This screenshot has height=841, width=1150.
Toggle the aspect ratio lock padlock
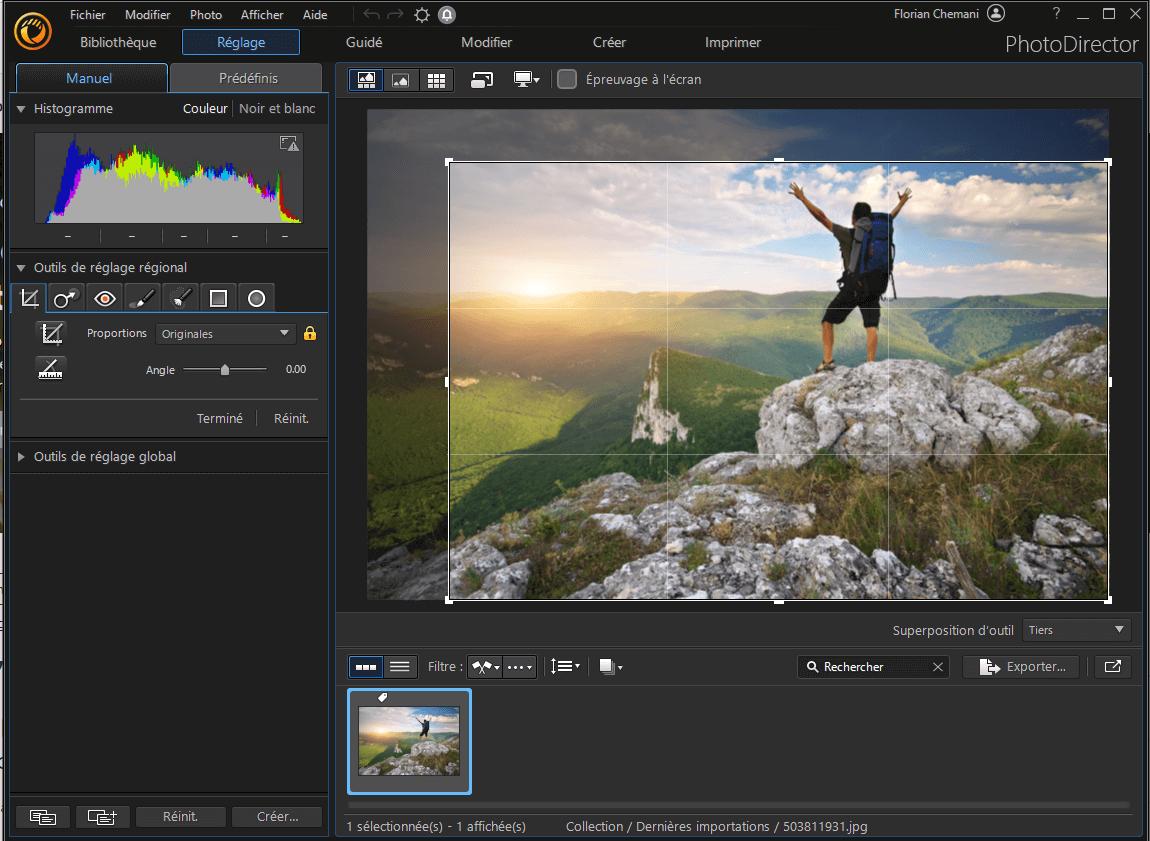point(310,333)
